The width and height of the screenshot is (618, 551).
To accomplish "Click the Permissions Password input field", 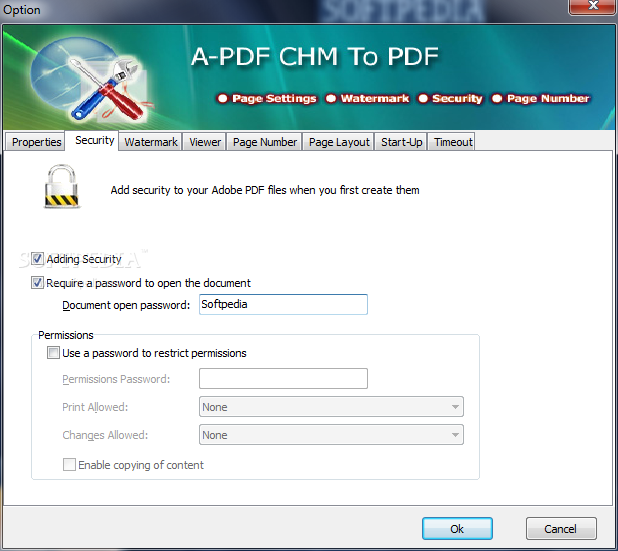I will [x=283, y=378].
